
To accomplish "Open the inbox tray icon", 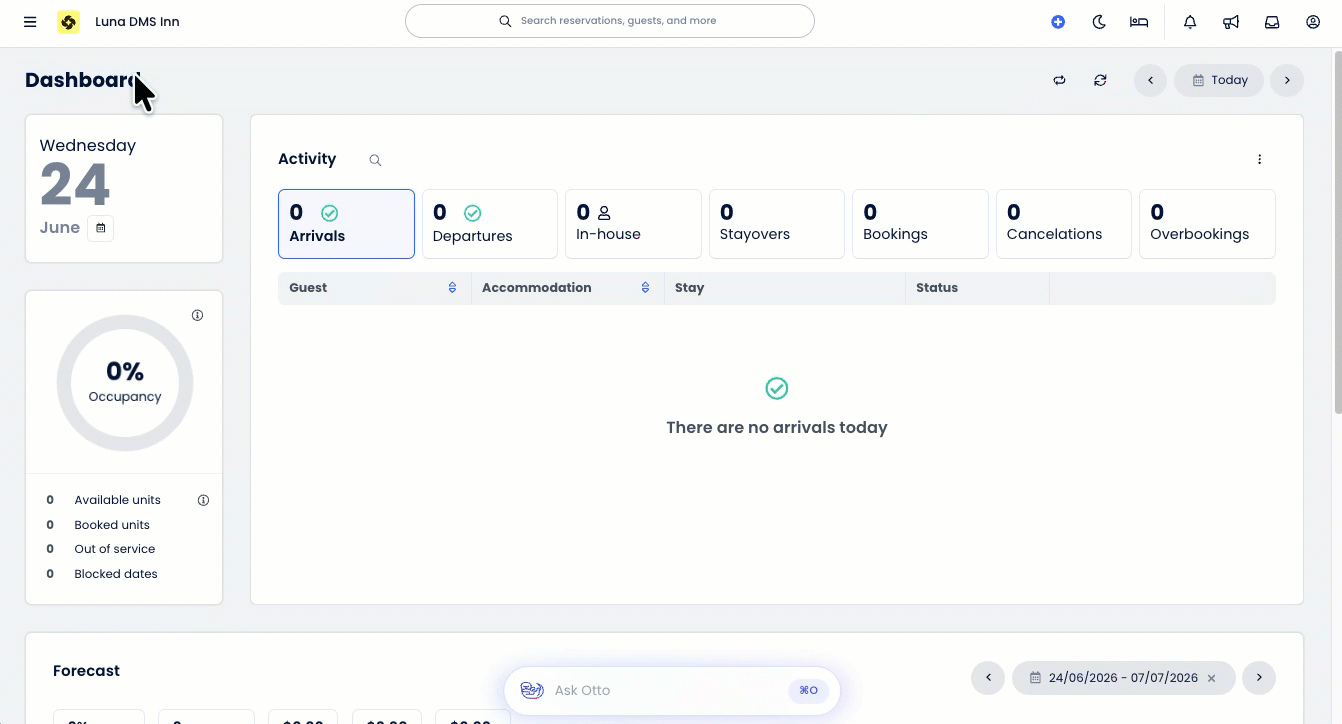I will pos(1272,22).
